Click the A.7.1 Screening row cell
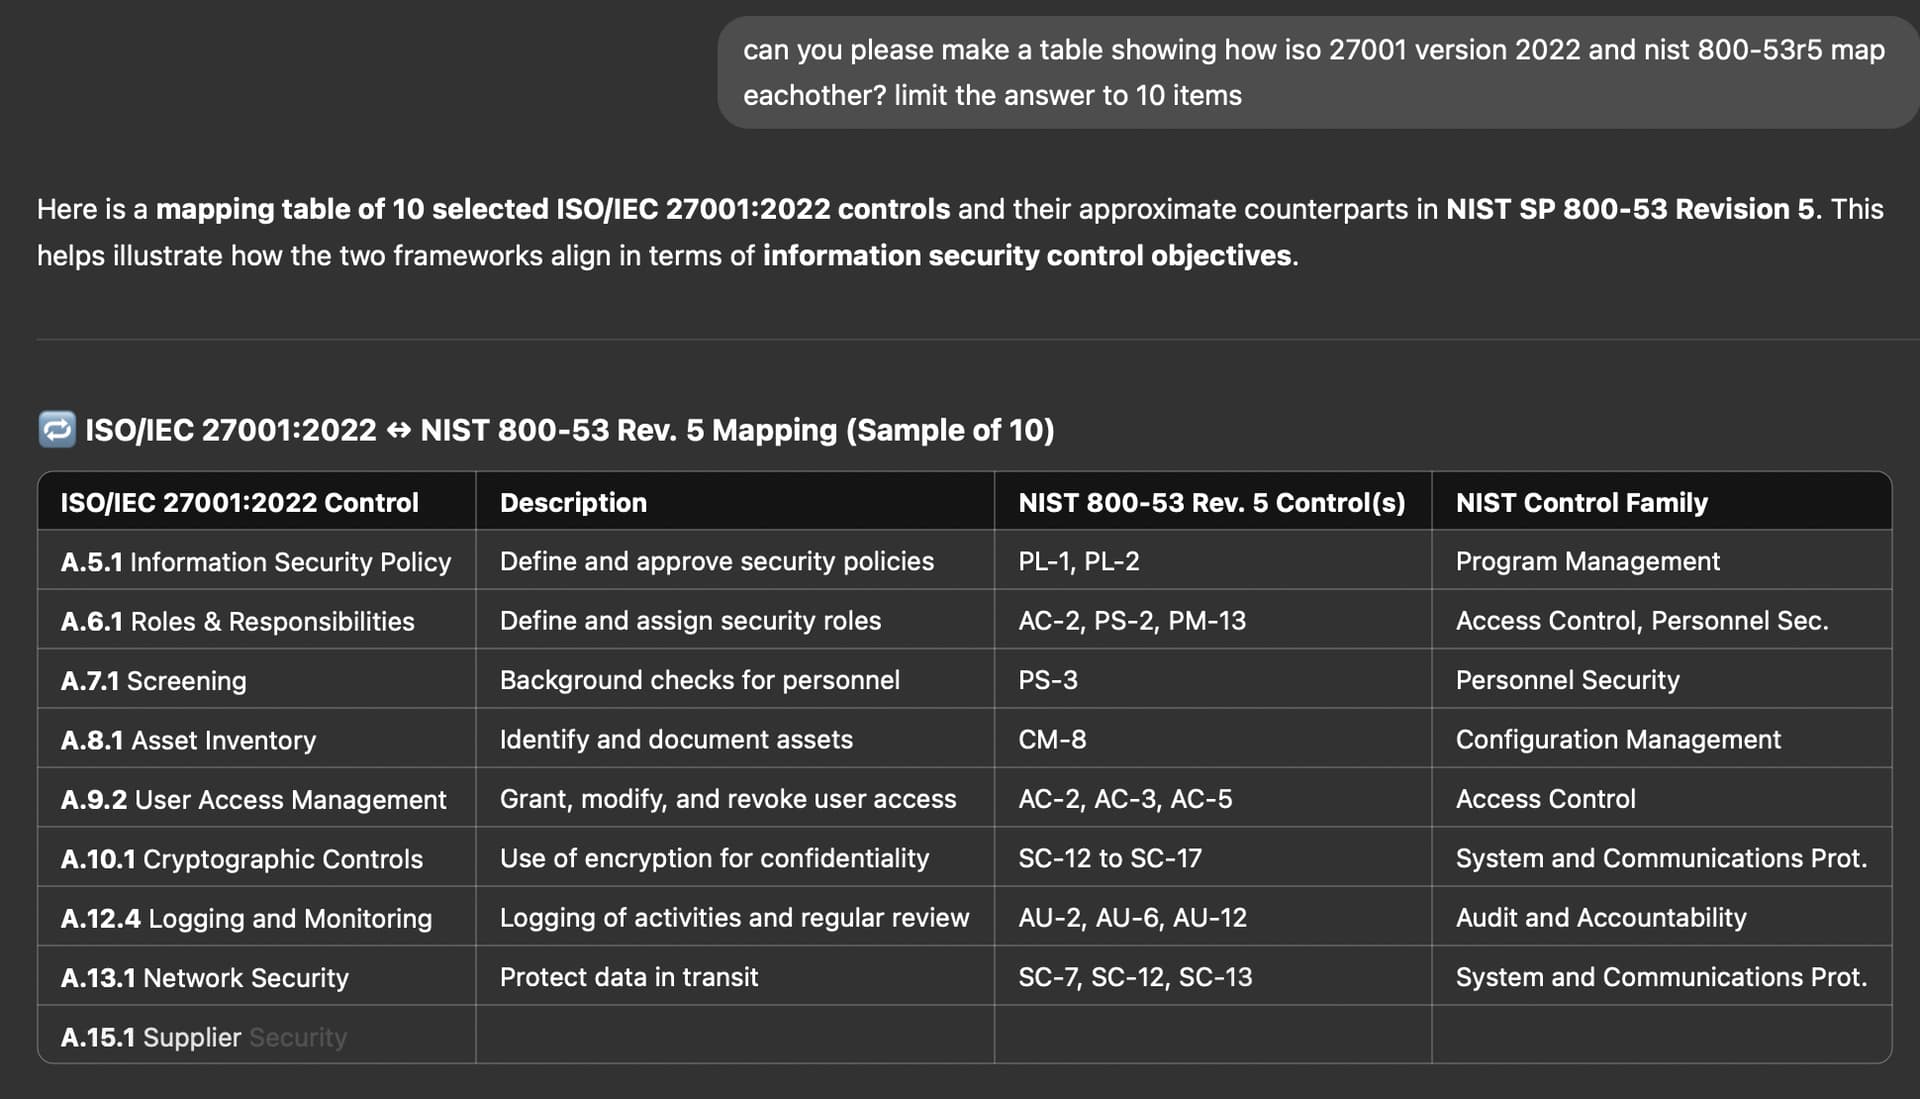 (257, 680)
